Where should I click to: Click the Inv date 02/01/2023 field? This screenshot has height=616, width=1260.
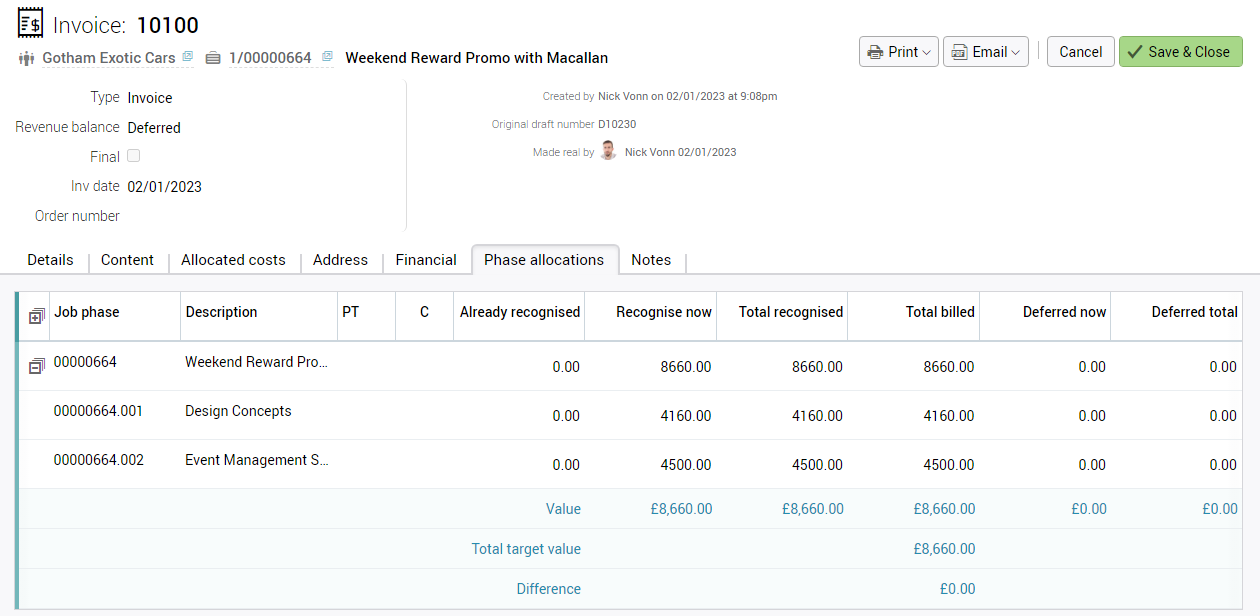coord(164,186)
